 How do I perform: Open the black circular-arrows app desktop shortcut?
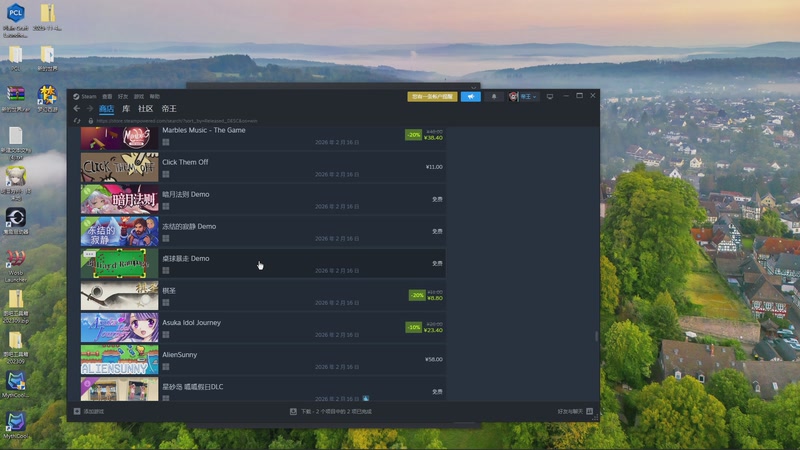pyautogui.click(x=15, y=221)
